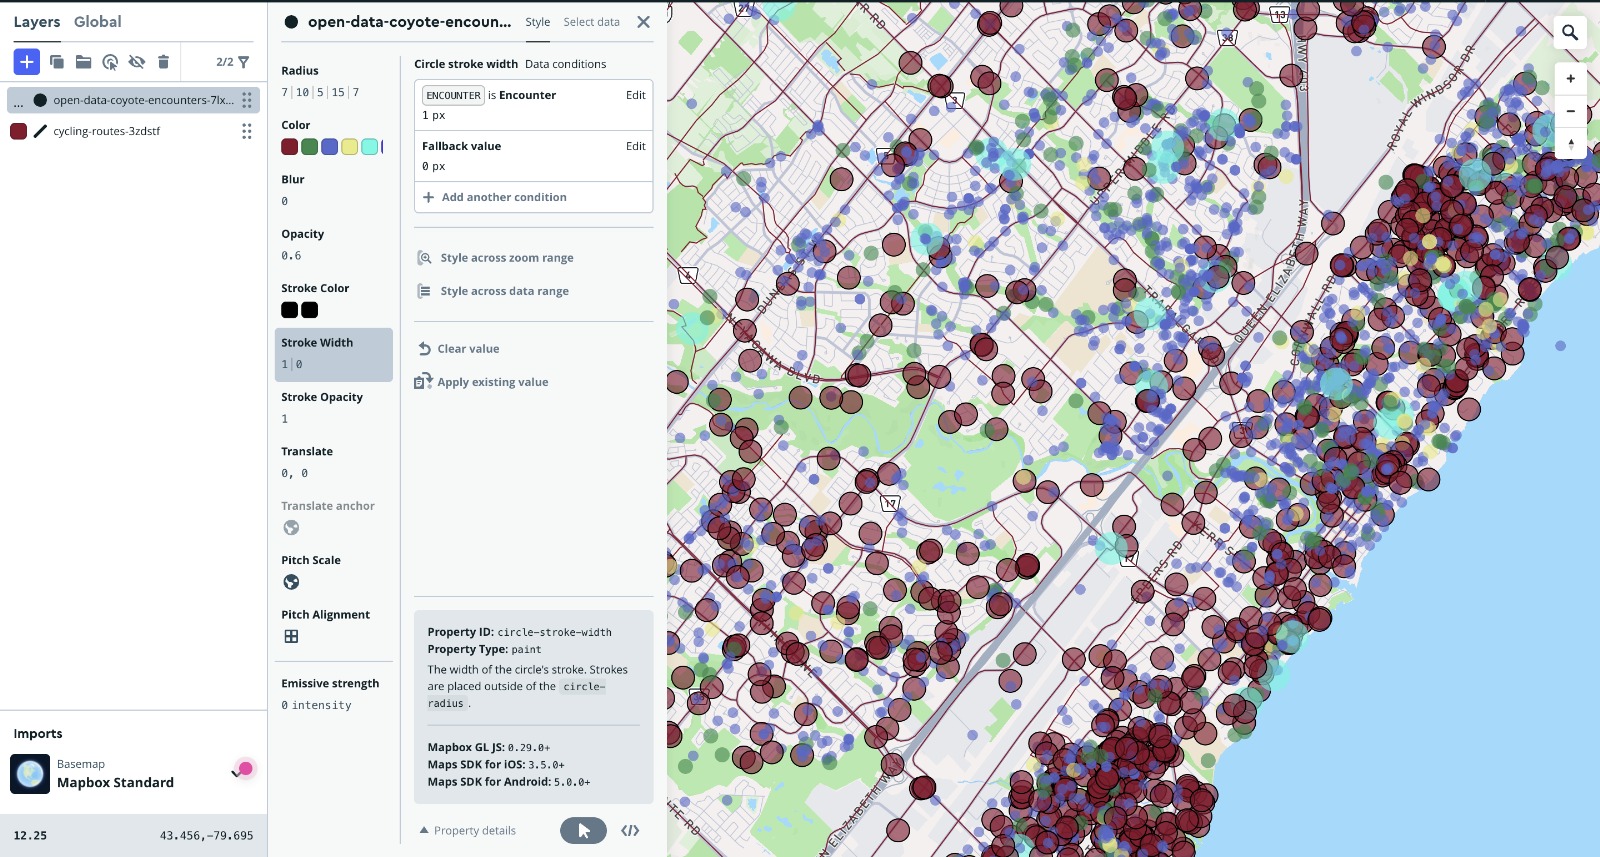Zoom in on the map
Screen dimensions: 1600x857
pyautogui.click(x=1570, y=79)
